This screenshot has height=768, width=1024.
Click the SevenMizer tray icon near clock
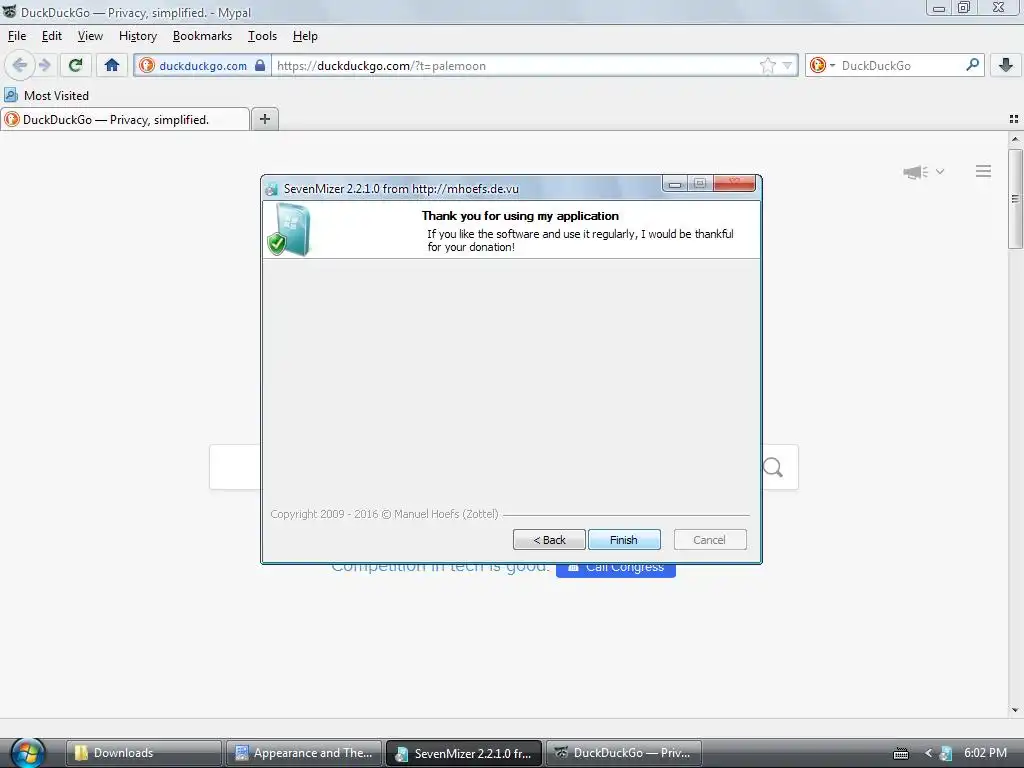(946, 754)
